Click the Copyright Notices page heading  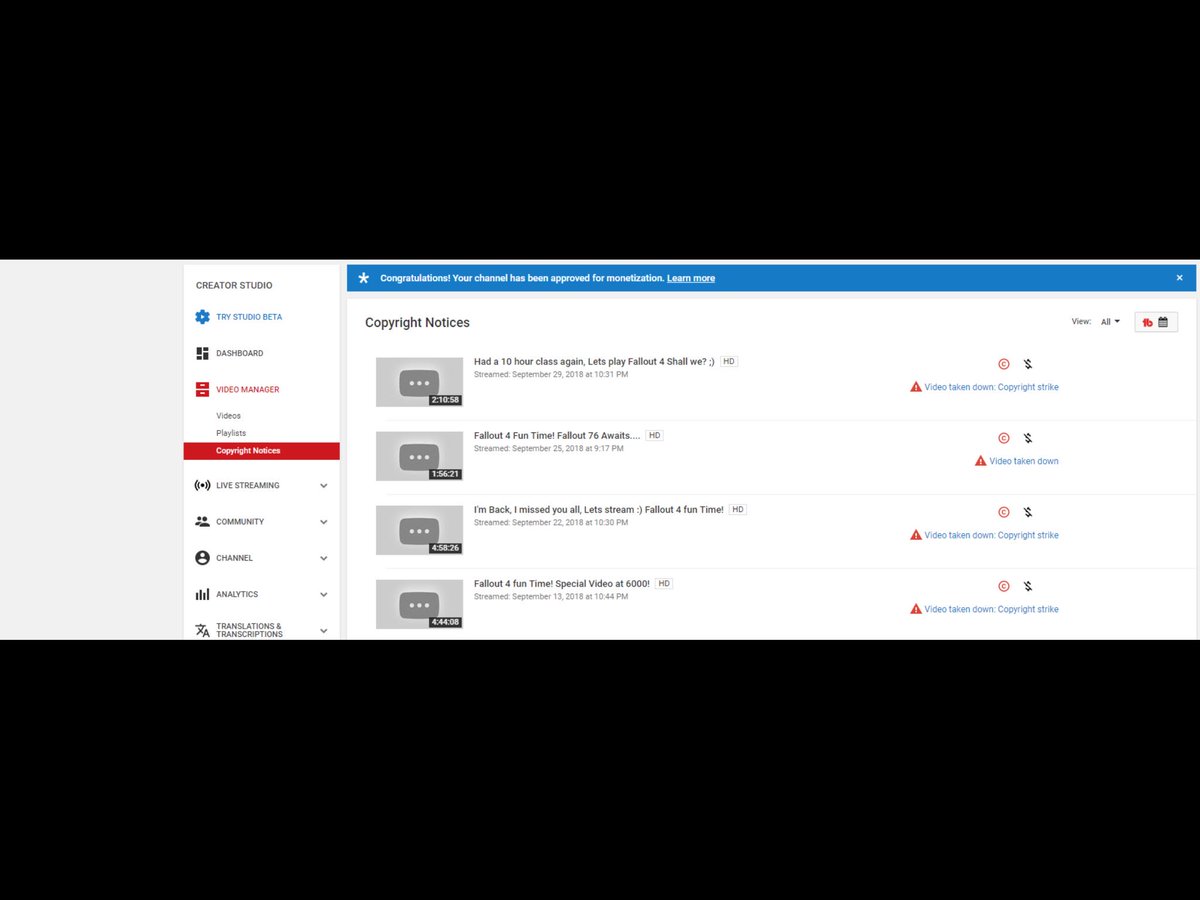[x=417, y=323]
